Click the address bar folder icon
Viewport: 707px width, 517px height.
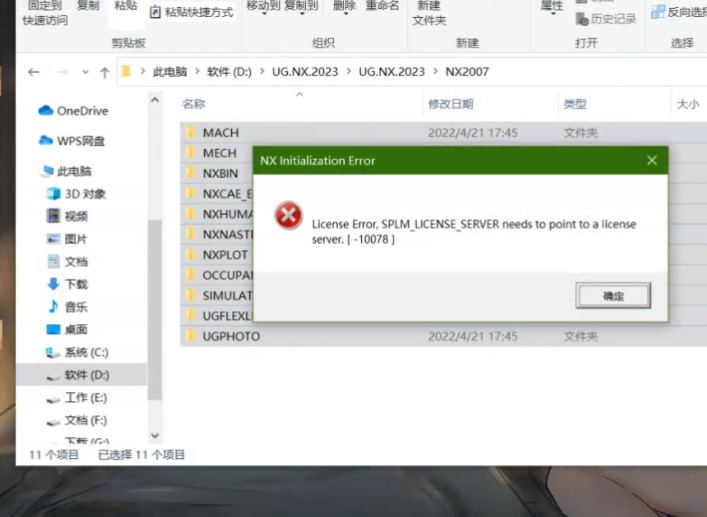click(x=126, y=71)
